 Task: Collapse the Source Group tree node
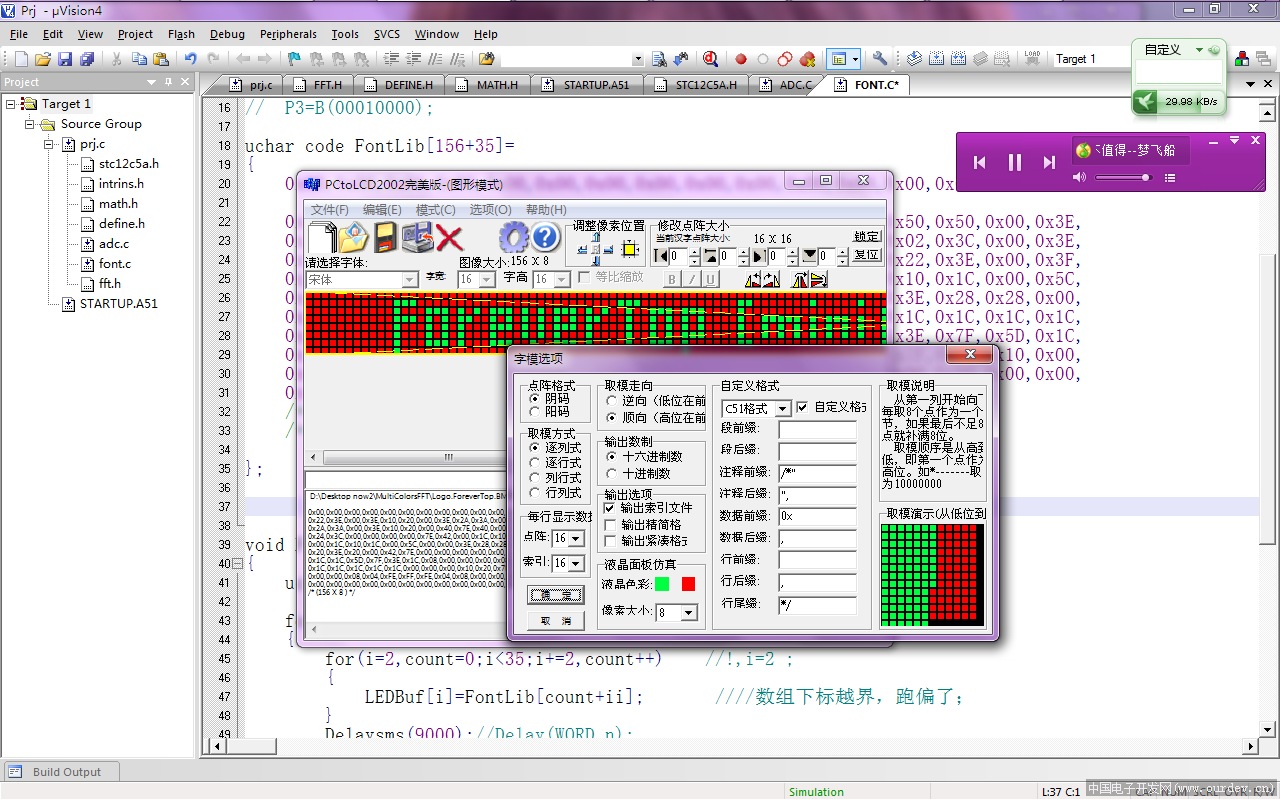click(x=29, y=124)
